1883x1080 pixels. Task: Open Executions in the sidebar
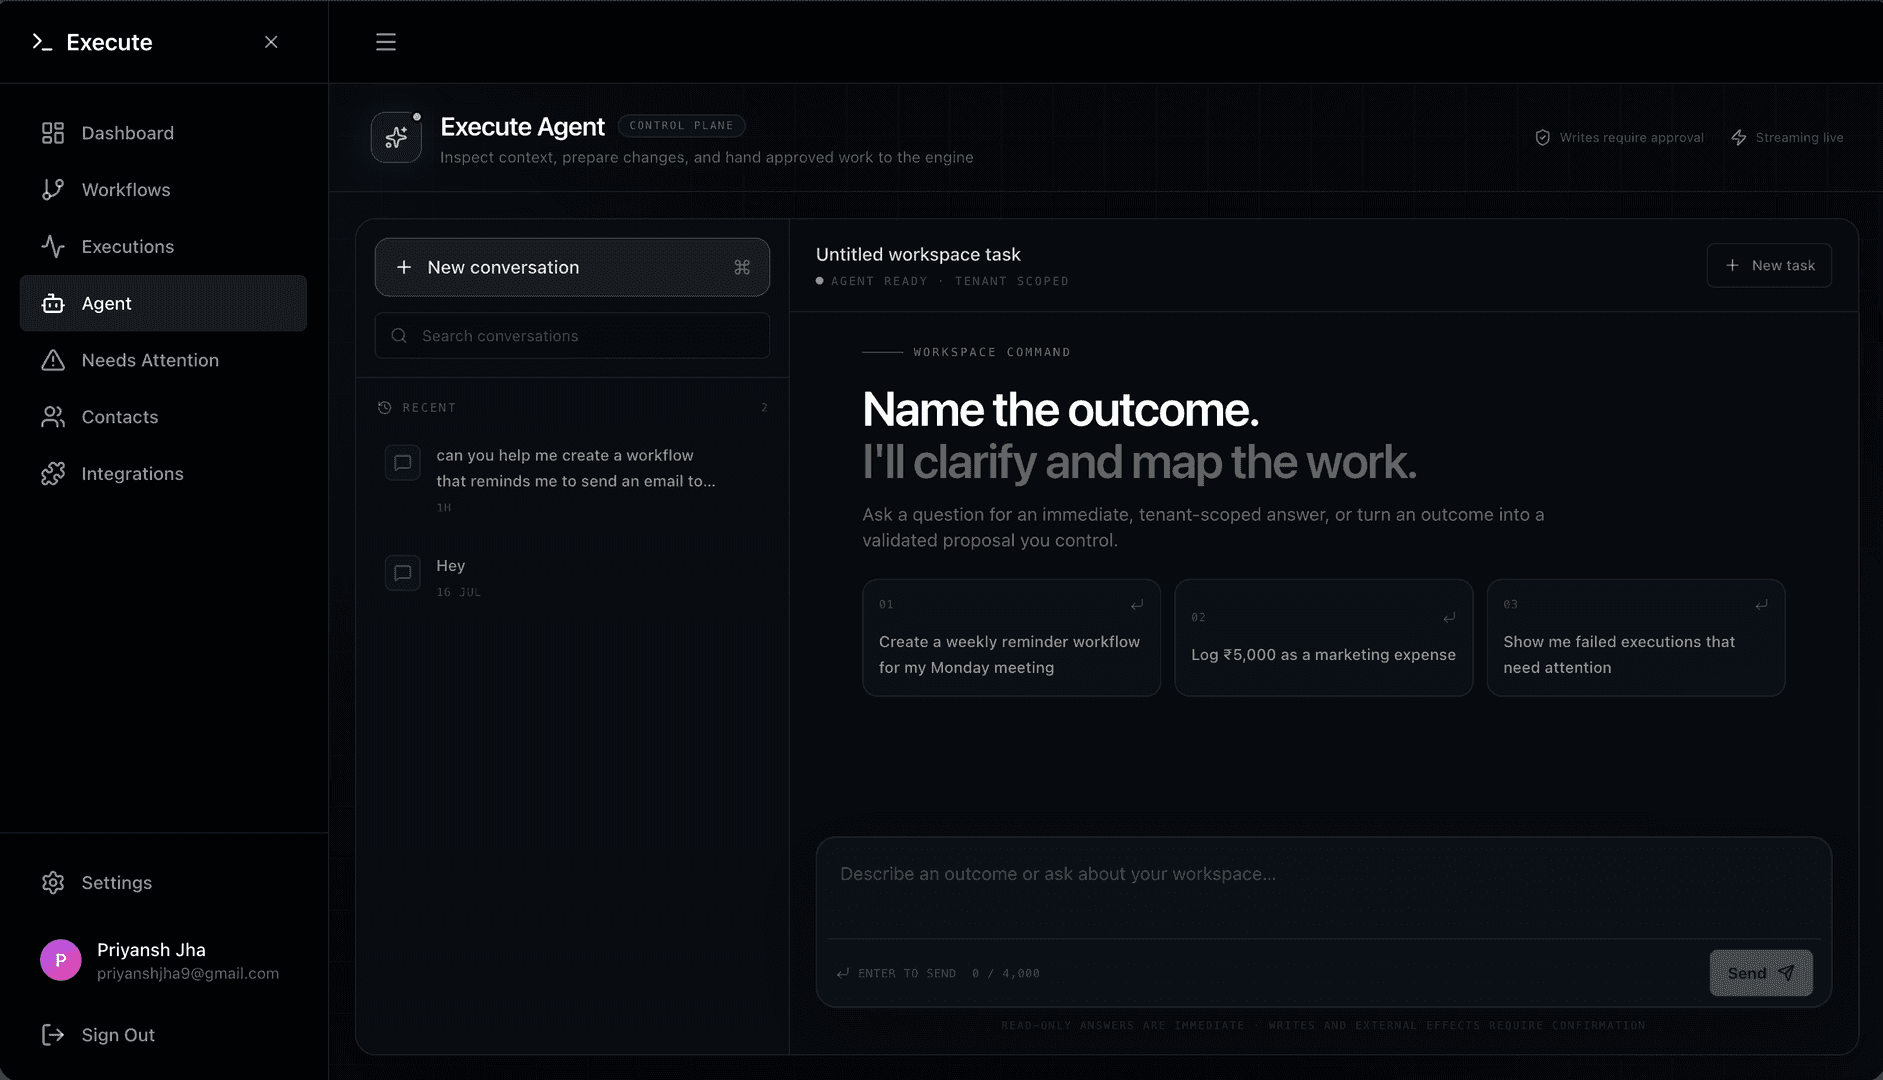pos(163,247)
